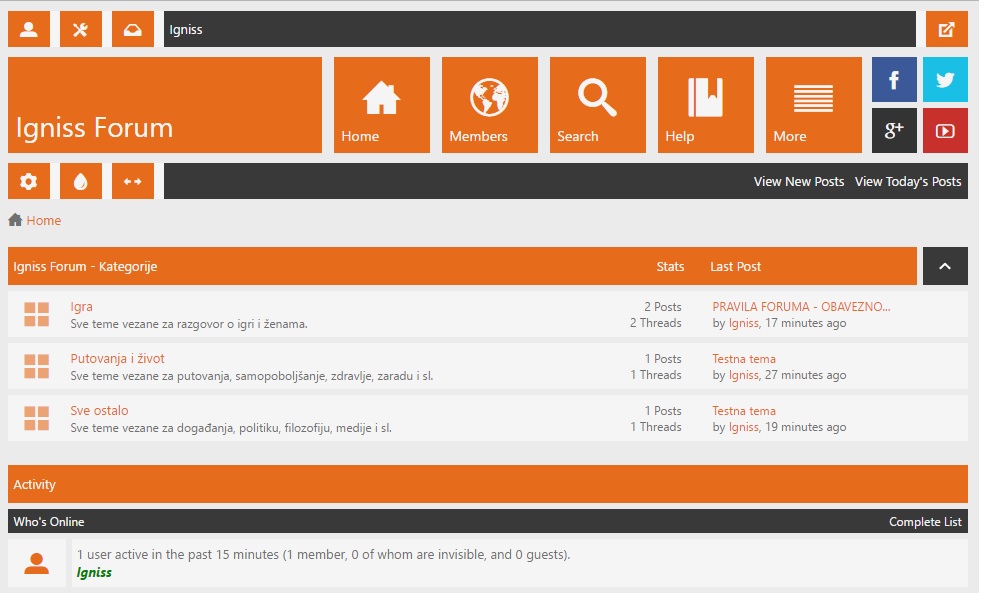Click View New Posts link

click(x=798, y=182)
